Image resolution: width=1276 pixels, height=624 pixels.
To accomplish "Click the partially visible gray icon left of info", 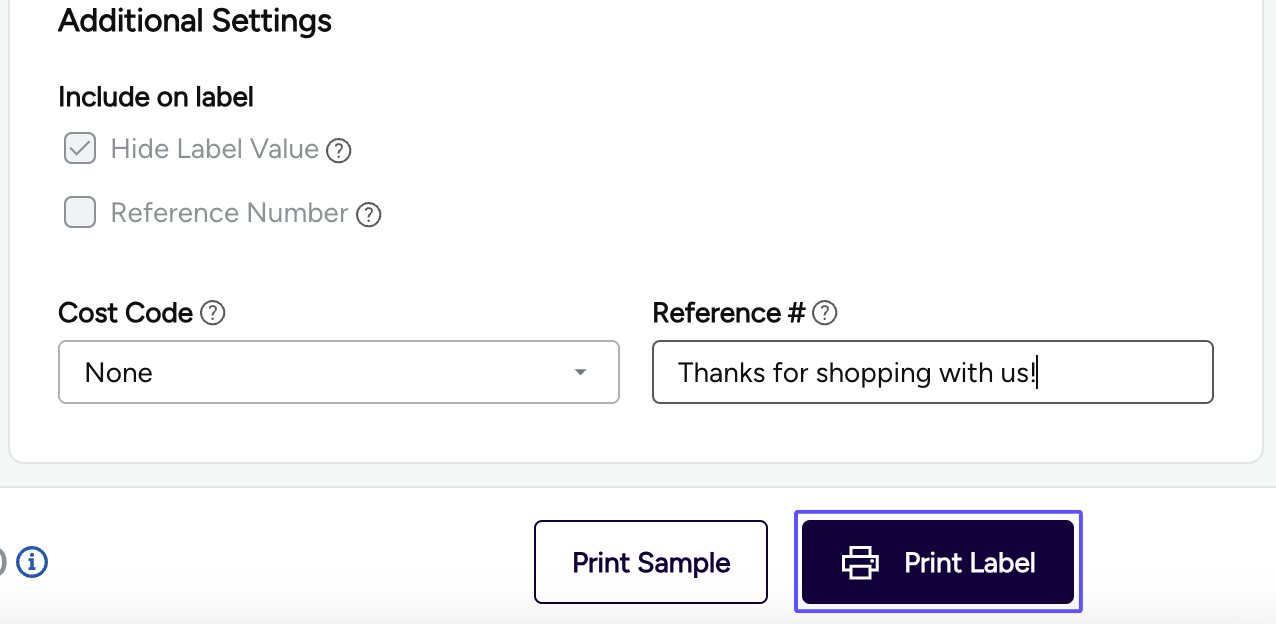I will point(3,562).
